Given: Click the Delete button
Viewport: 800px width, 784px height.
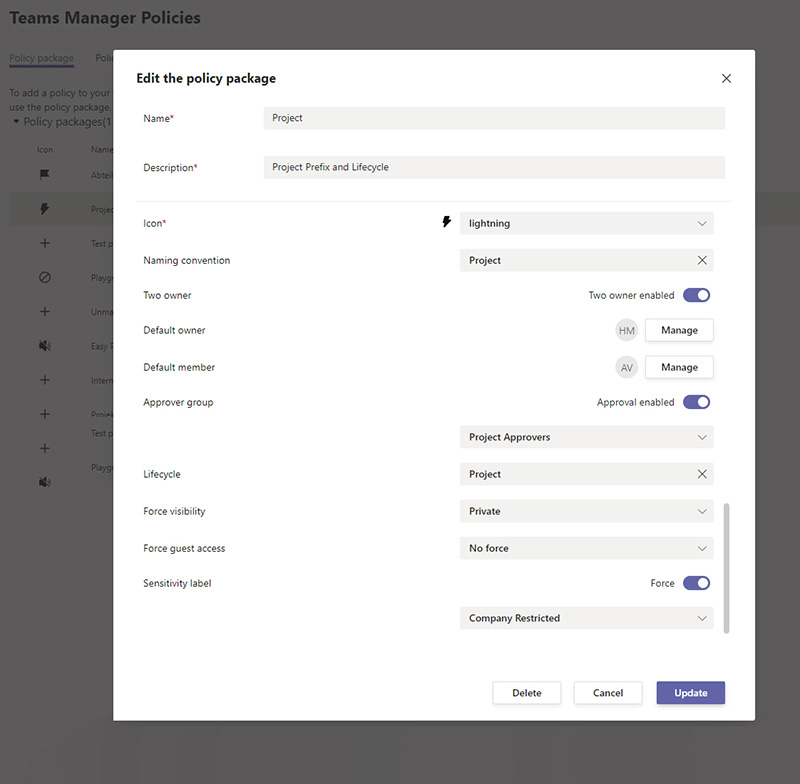Looking at the screenshot, I should pos(527,693).
